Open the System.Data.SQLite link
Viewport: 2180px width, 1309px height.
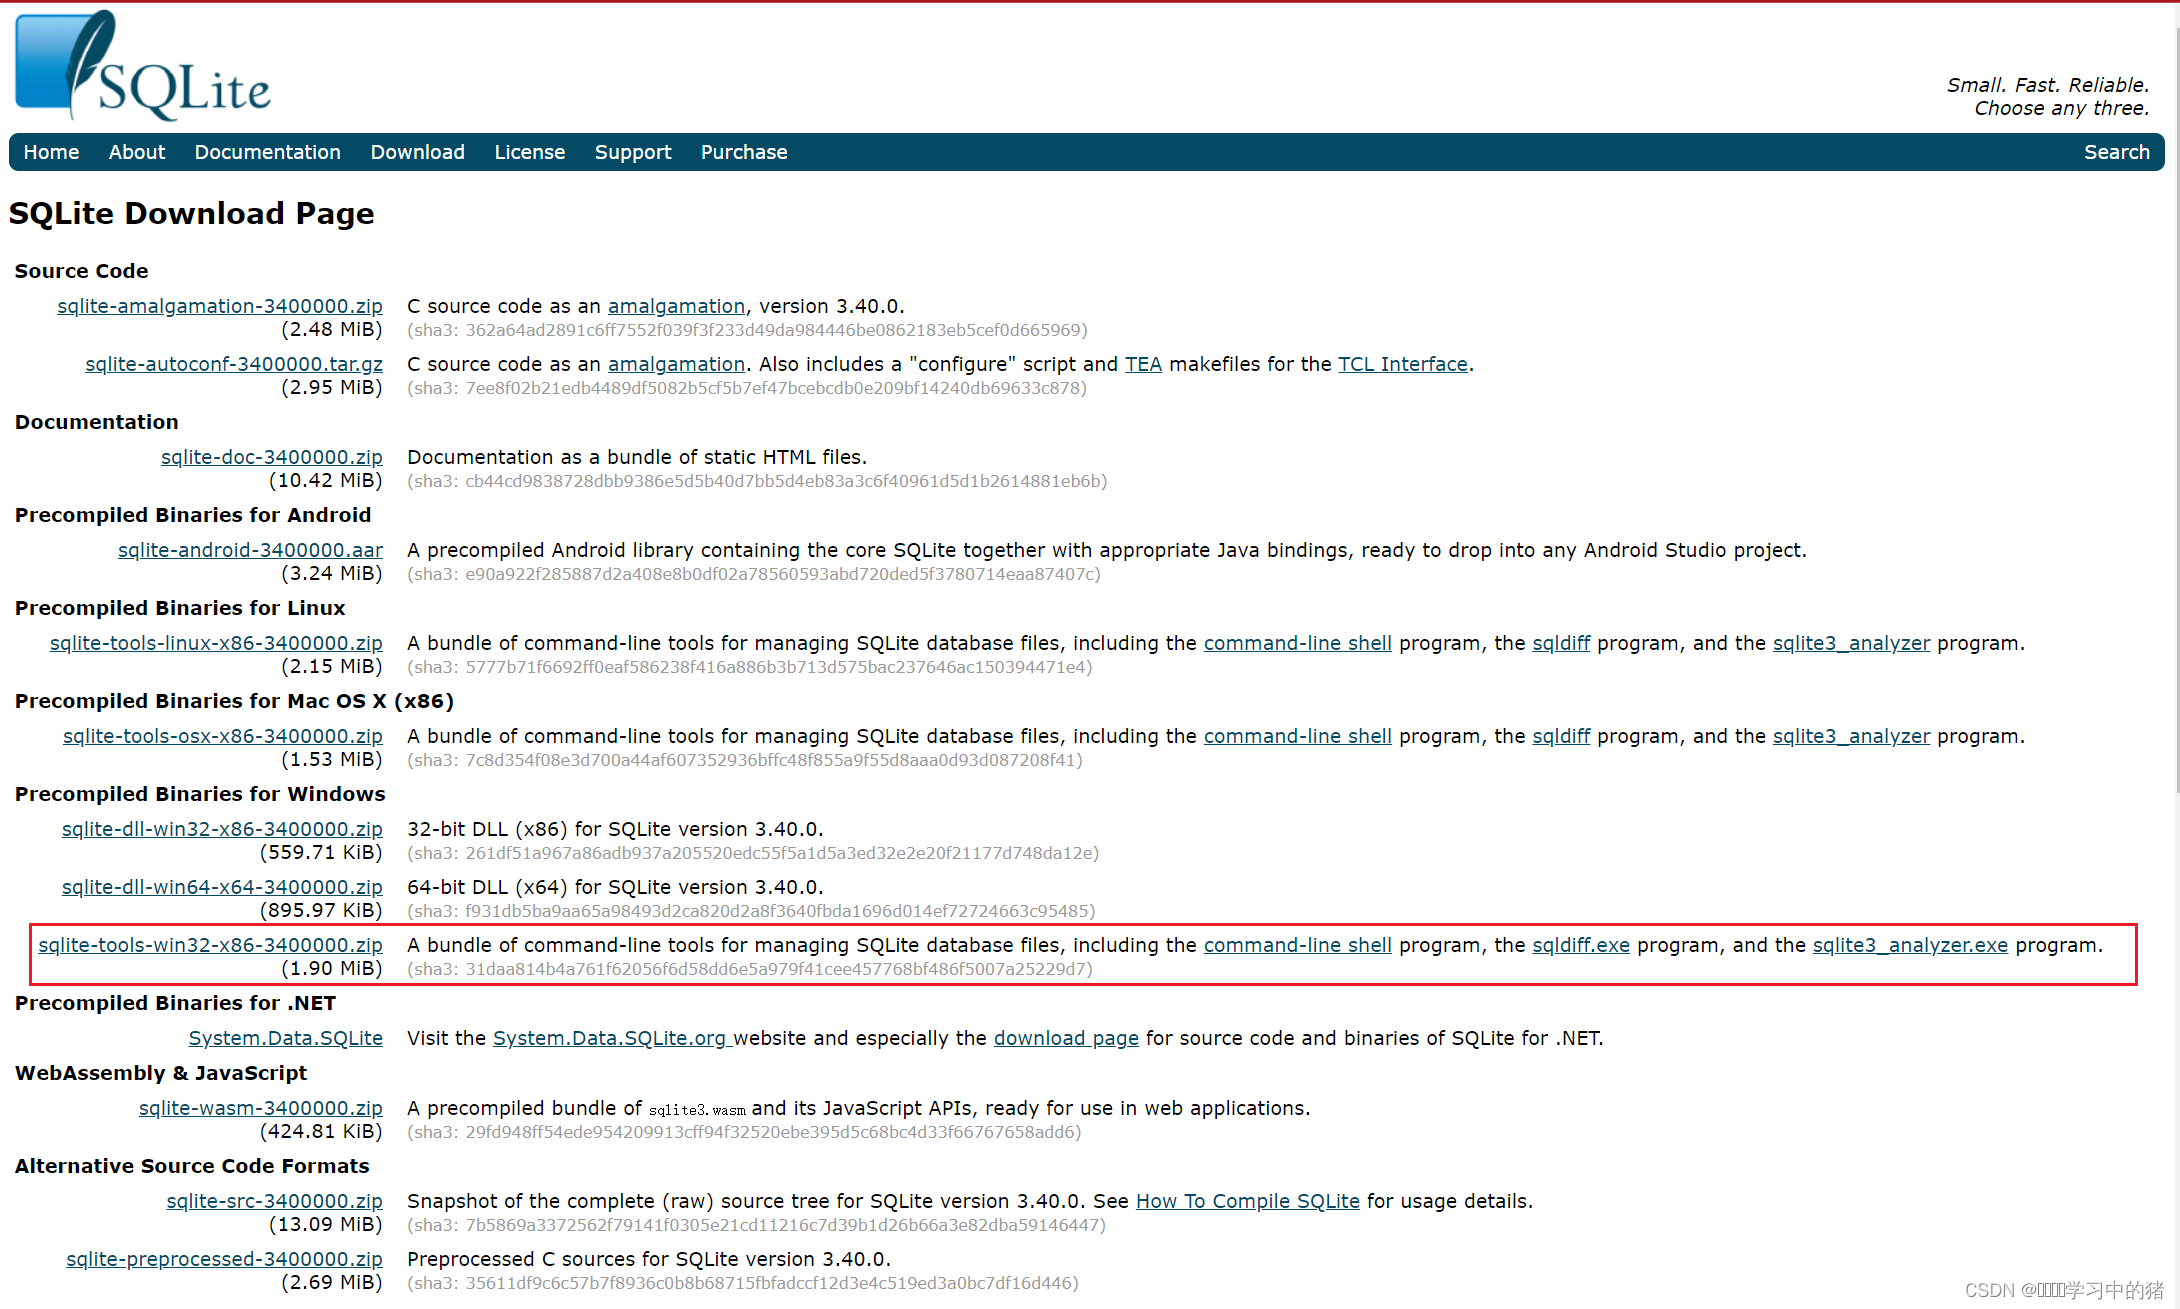click(285, 1038)
